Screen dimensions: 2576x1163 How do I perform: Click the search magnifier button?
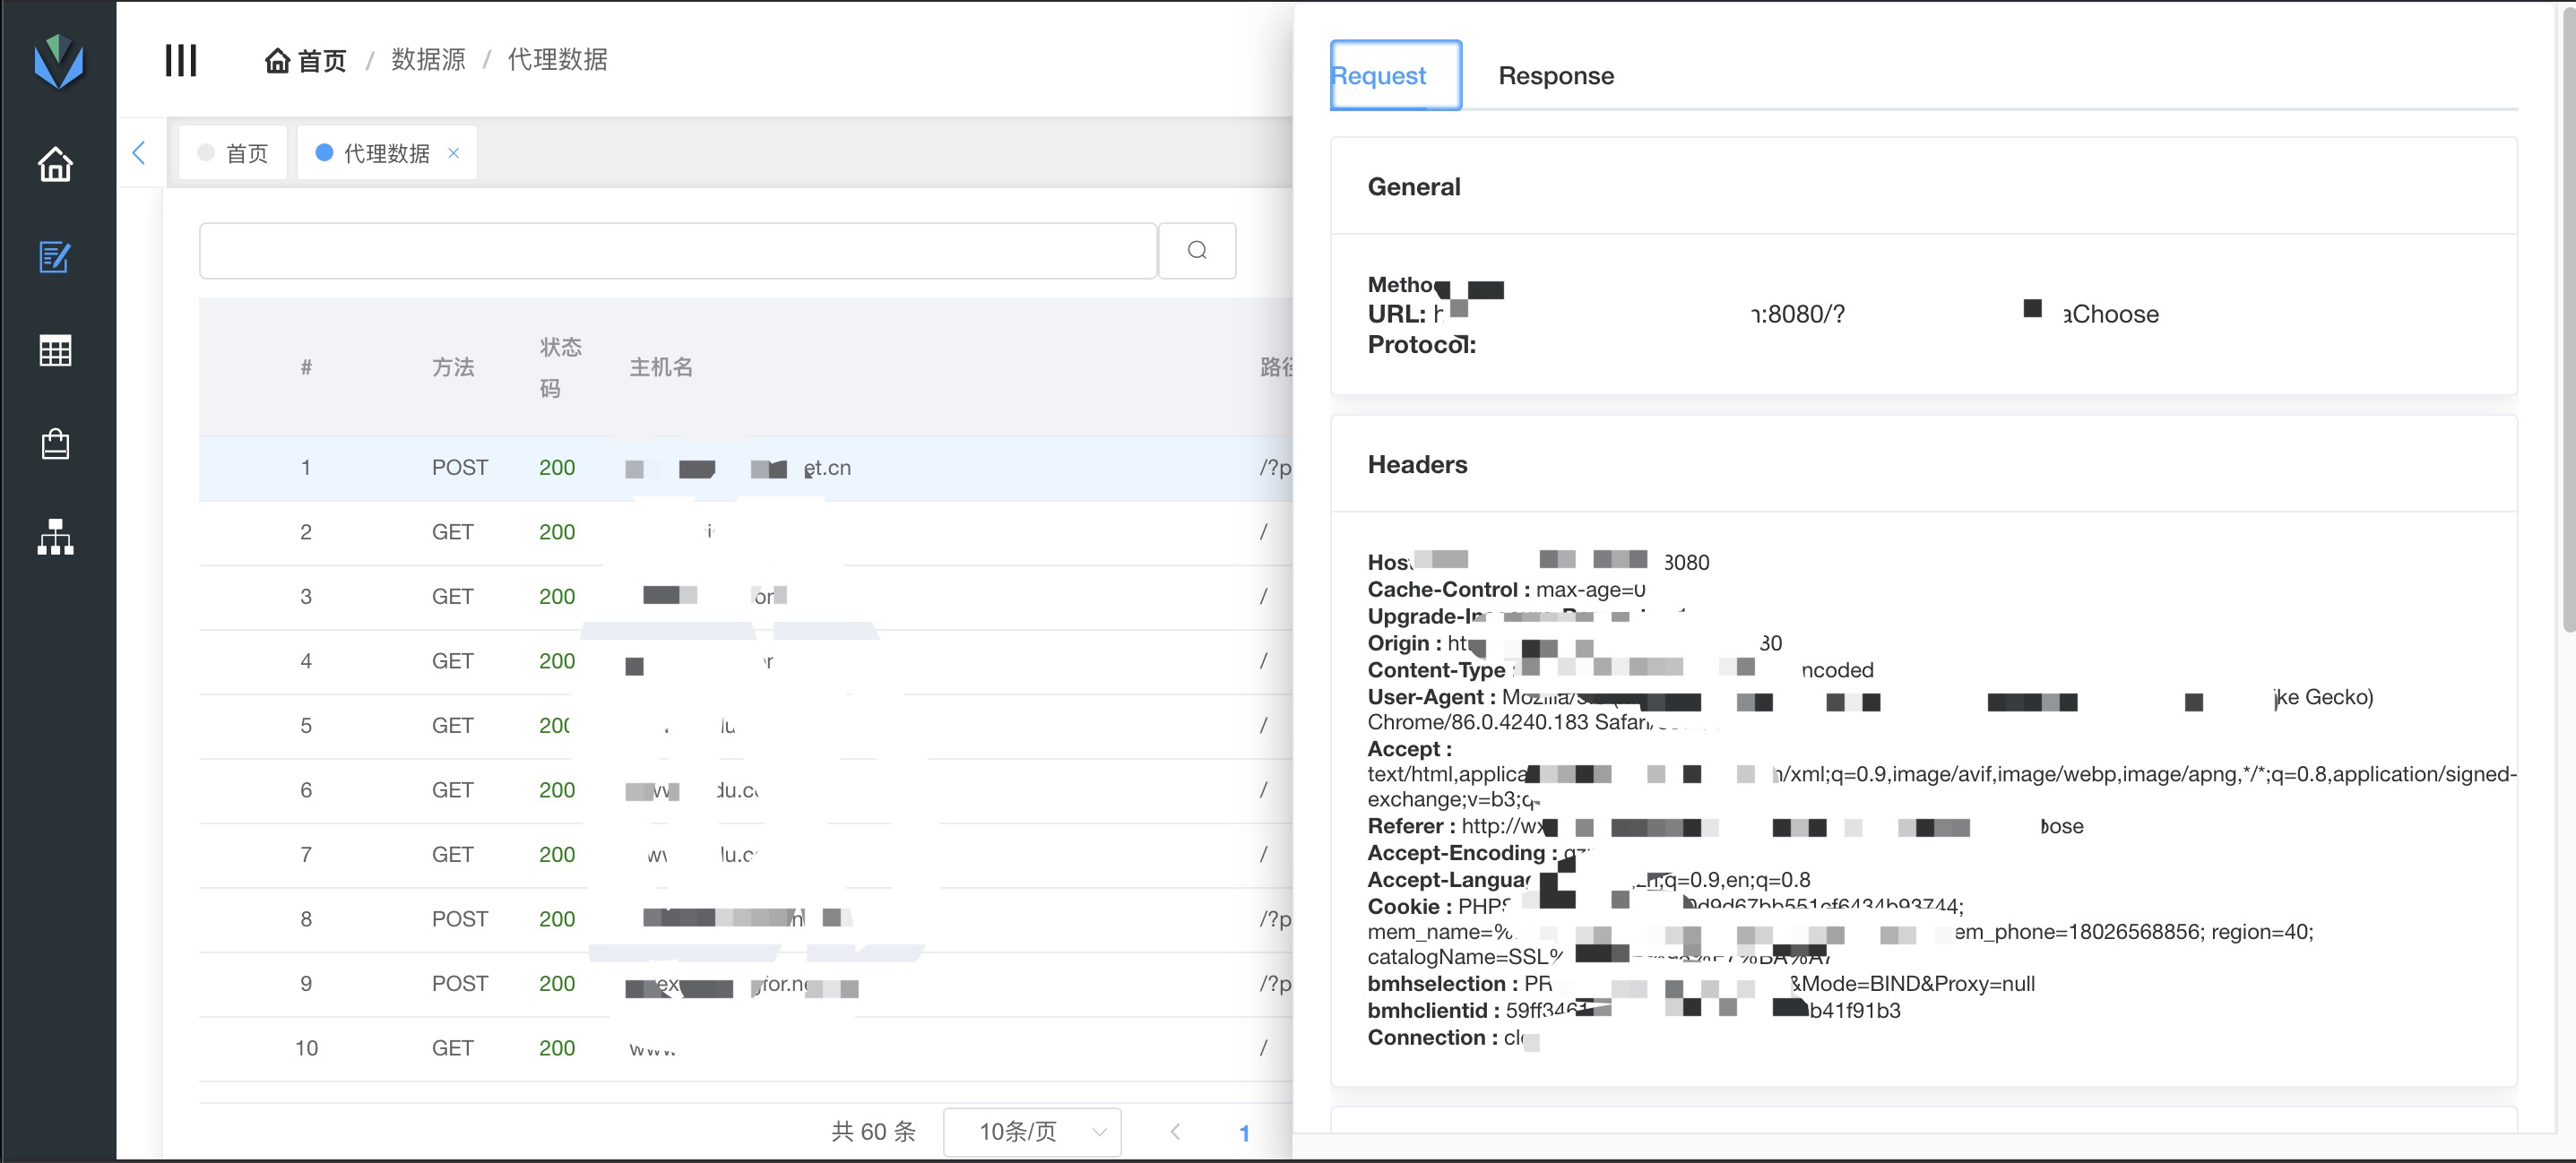tap(1196, 250)
